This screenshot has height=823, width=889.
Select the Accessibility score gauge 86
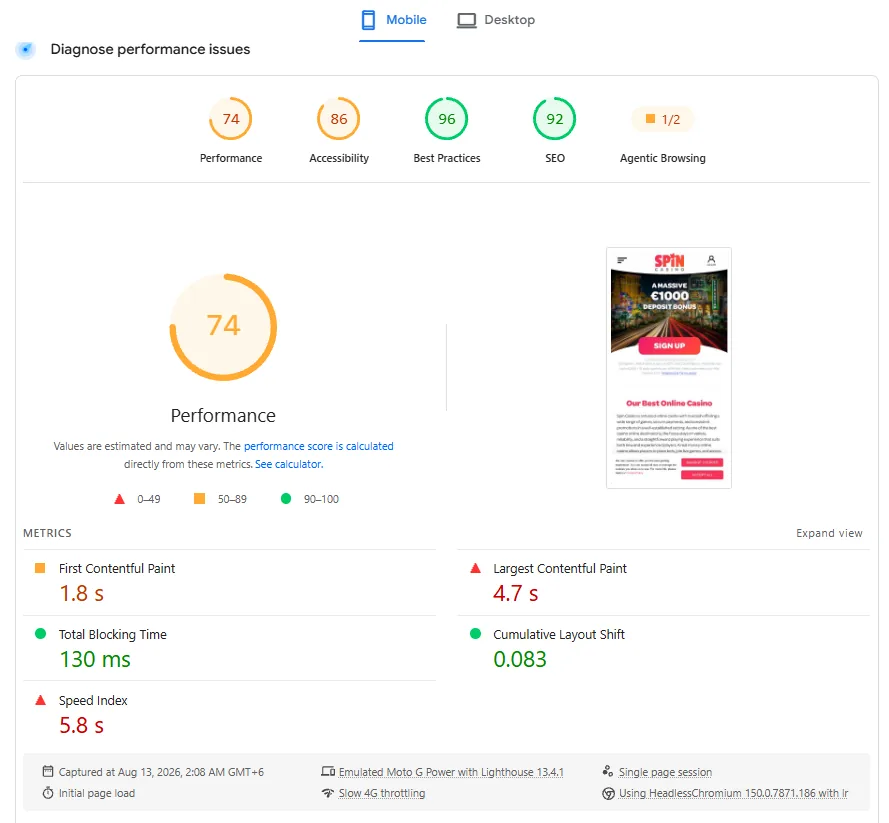[338, 119]
